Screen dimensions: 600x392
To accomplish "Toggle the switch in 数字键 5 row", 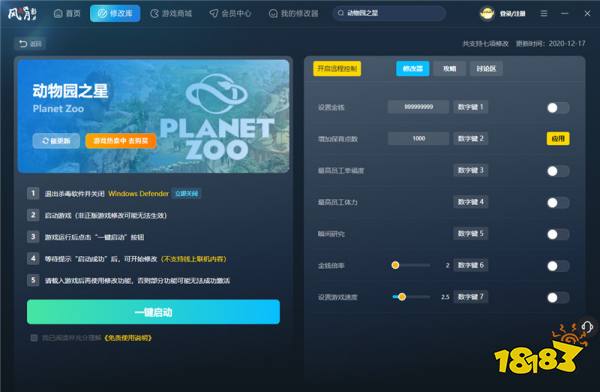I will [x=558, y=234].
